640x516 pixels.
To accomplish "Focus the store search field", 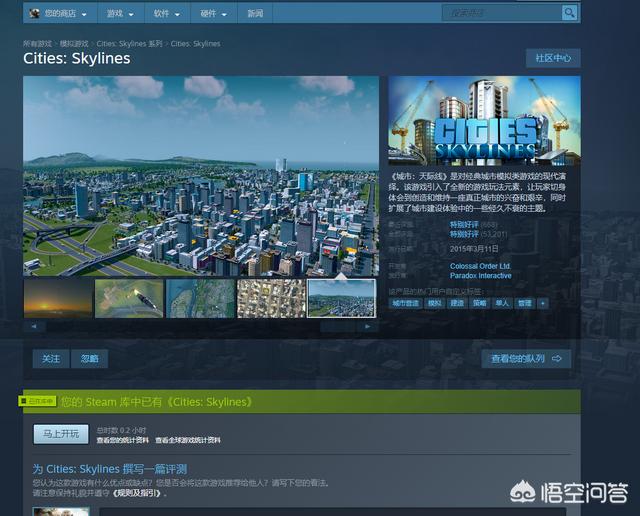I will [502, 13].
